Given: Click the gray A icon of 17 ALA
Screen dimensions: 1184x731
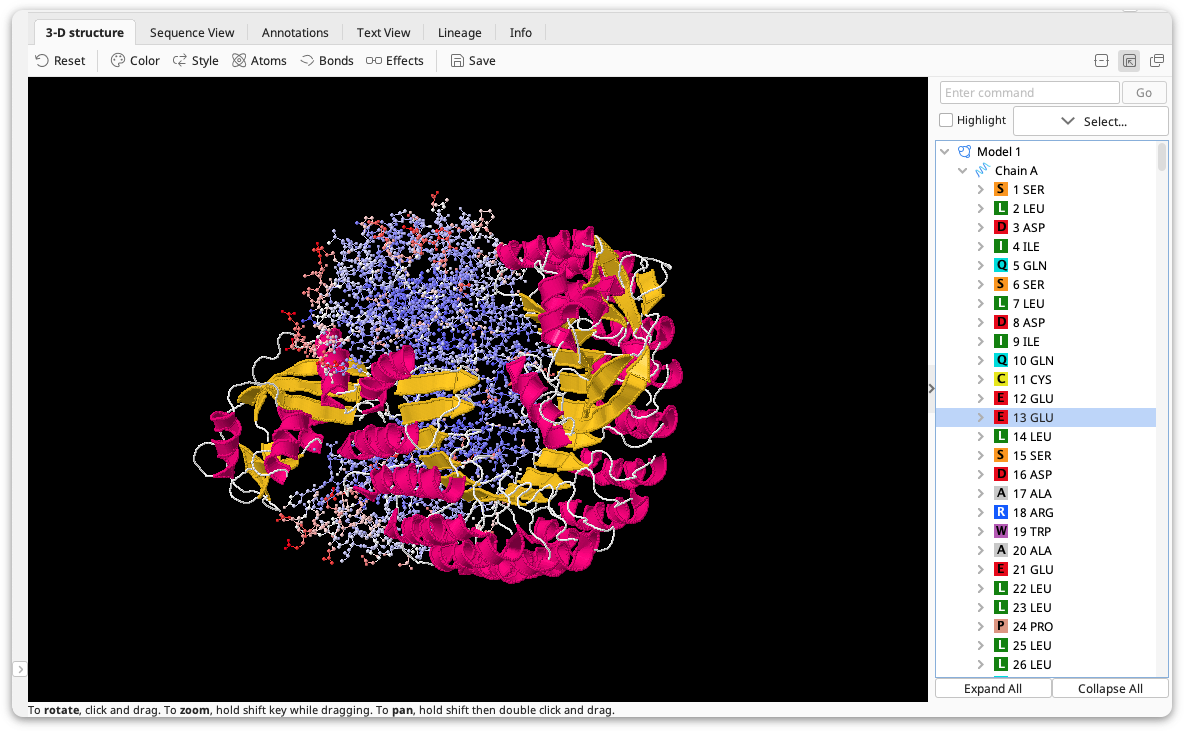Looking at the screenshot, I should 1001,493.
